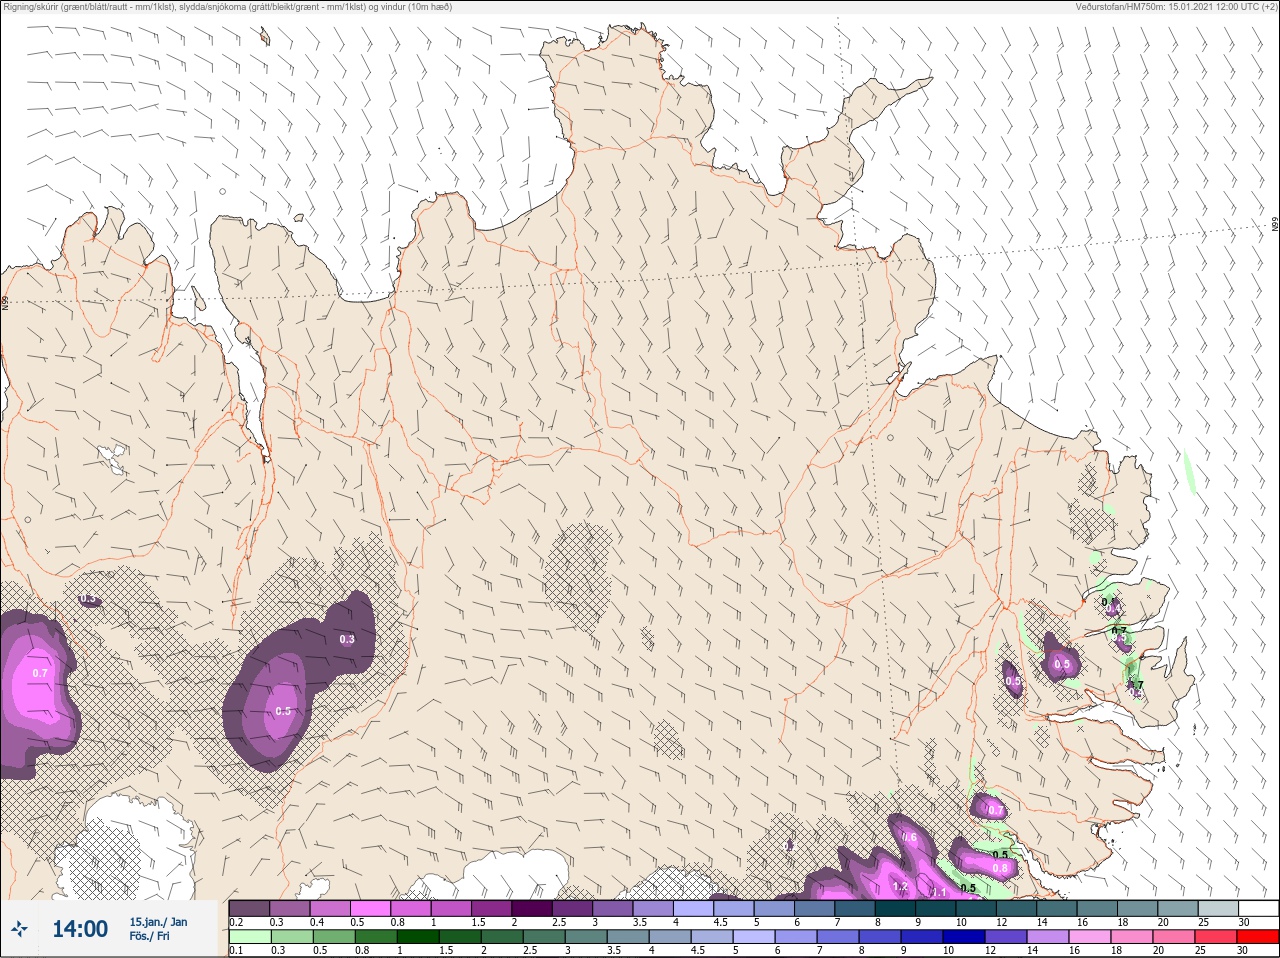This screenshot has height=958, width=1280.
Task: Select the dark purple 0.2 swatch in upper legend
Action: coord(249,908)
